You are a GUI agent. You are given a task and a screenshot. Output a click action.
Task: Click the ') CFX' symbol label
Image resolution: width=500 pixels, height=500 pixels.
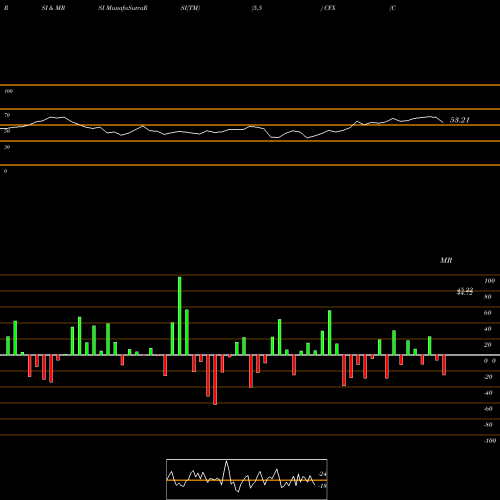coord(328,8)
